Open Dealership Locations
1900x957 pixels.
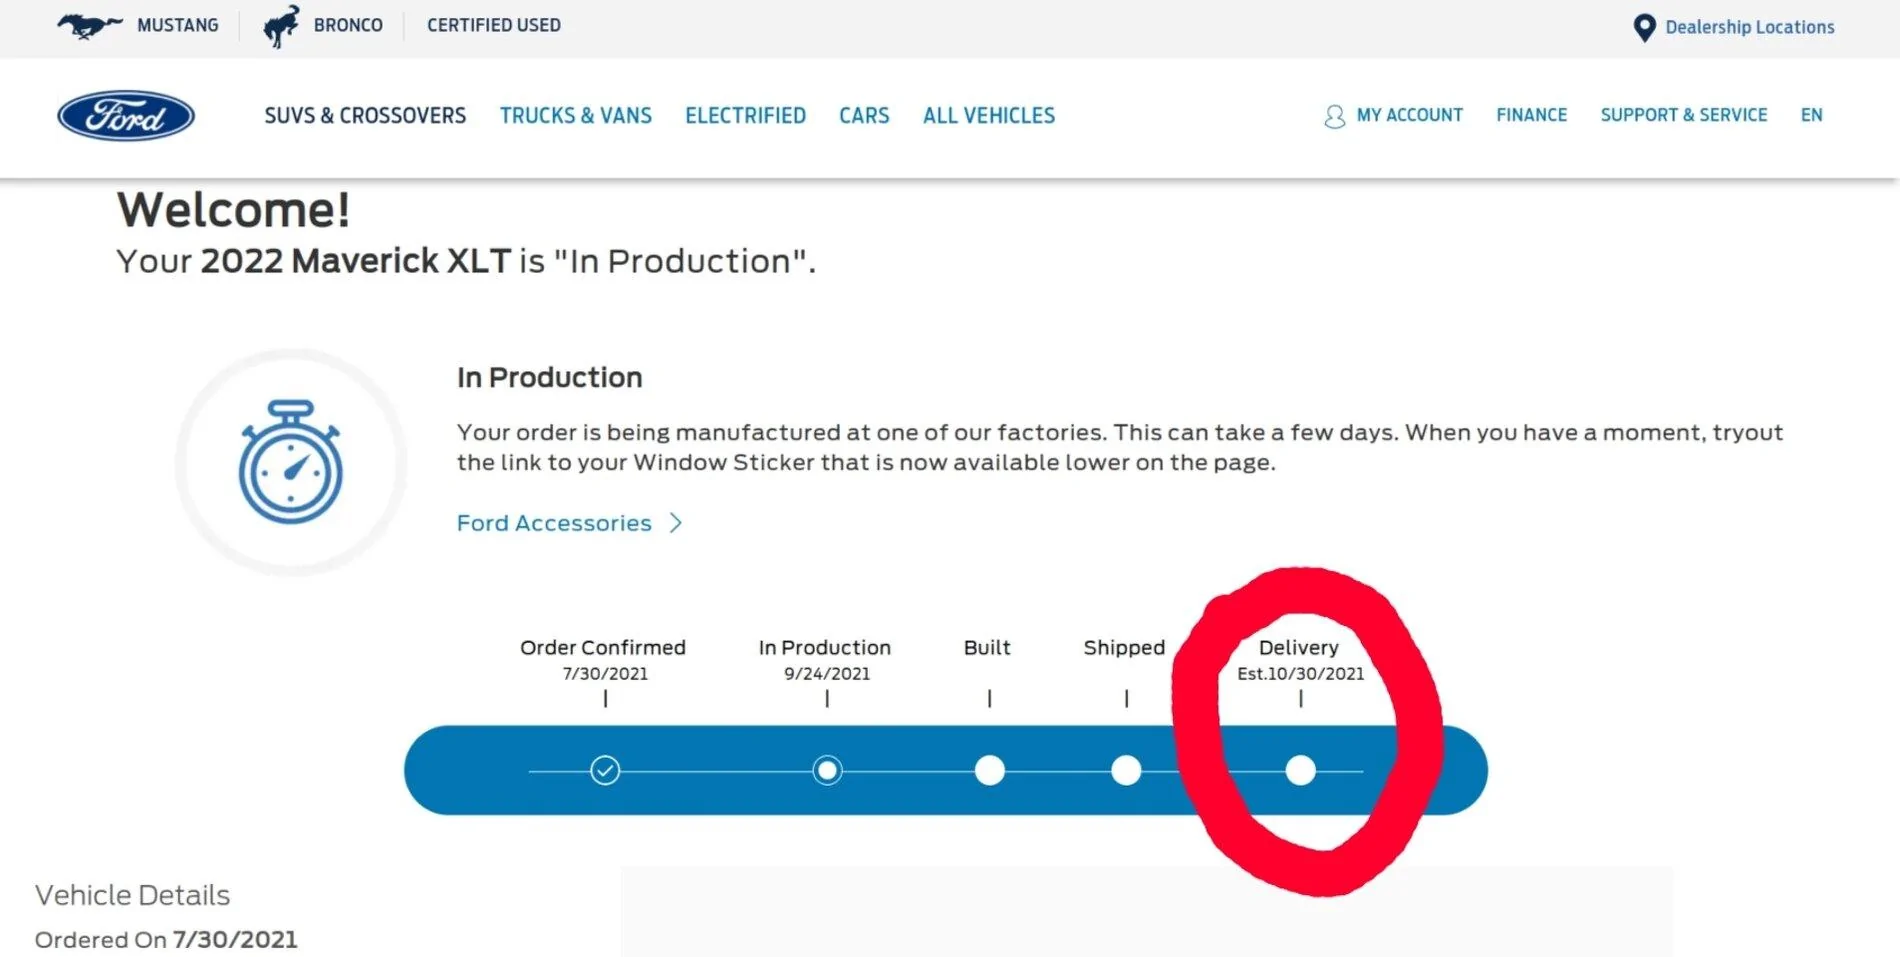tap(1750, 27)
